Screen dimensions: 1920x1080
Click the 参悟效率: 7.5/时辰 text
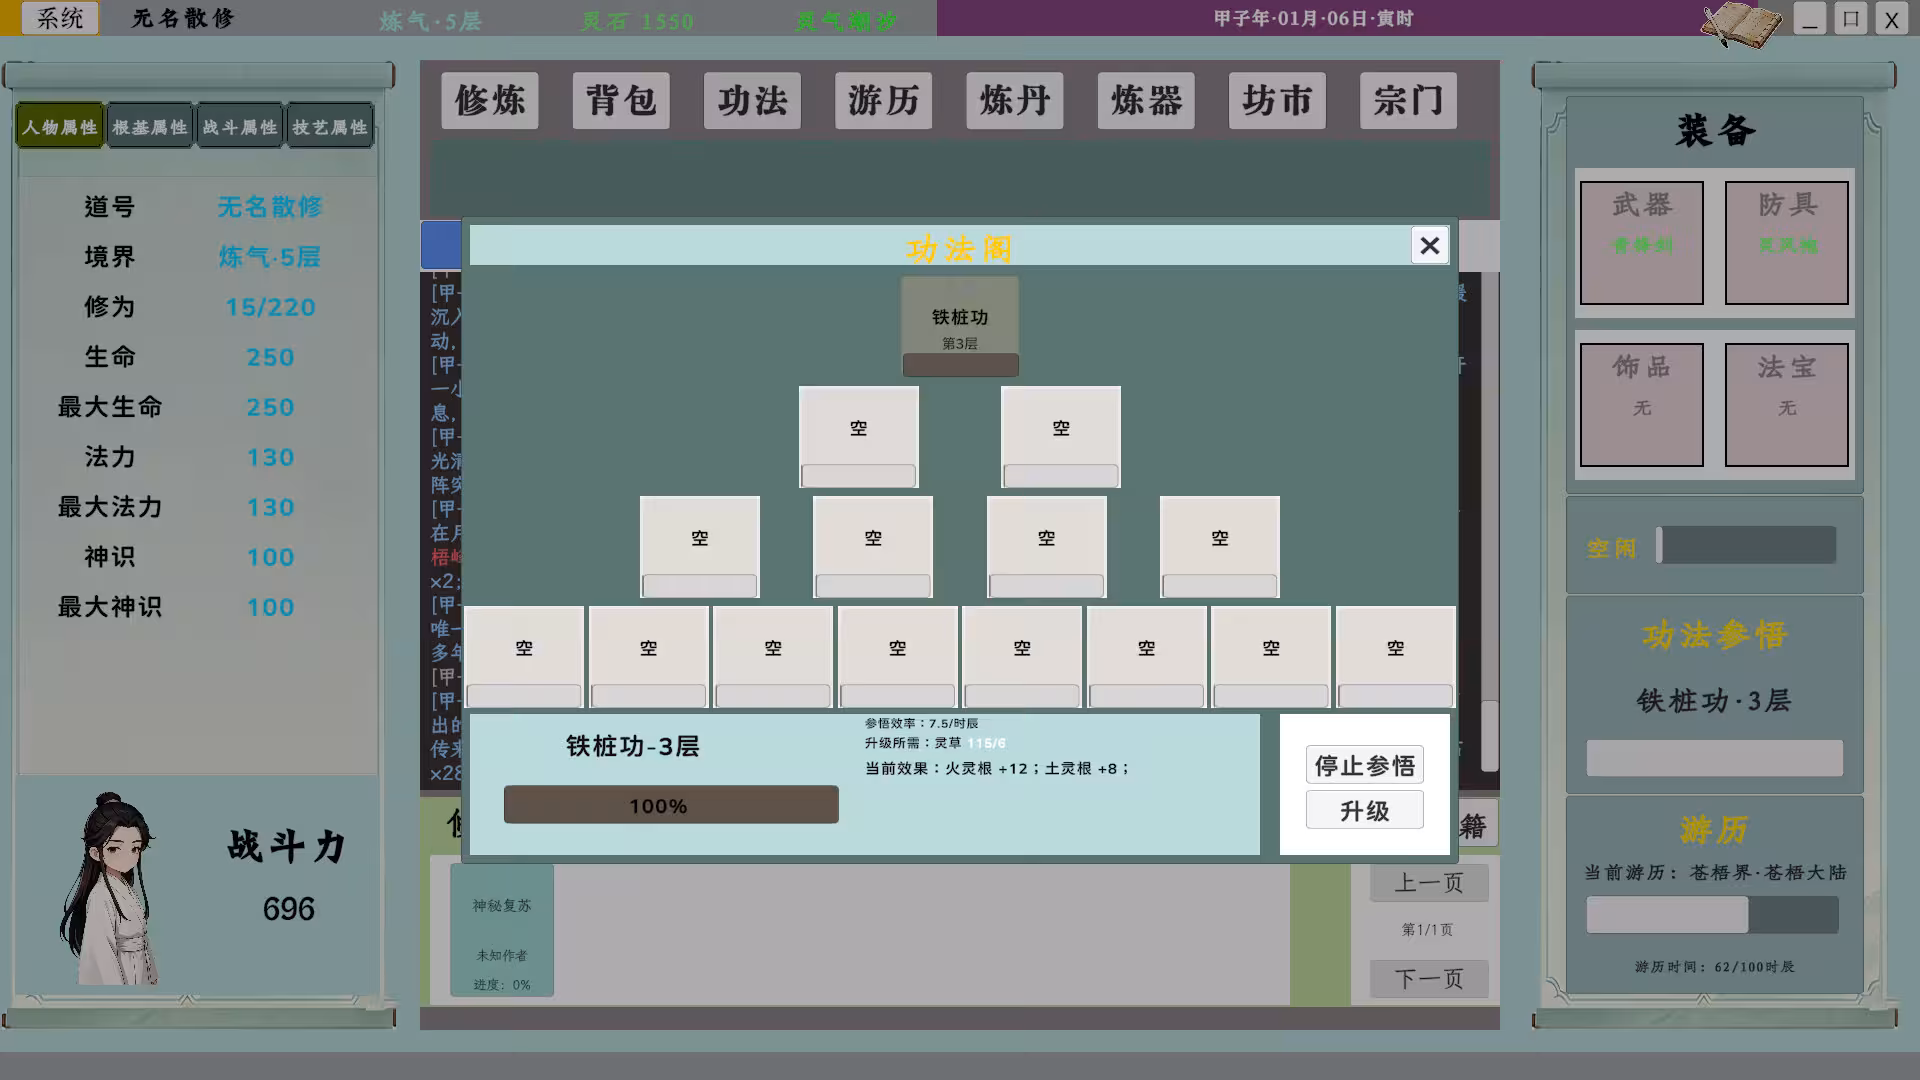(922, 723)
